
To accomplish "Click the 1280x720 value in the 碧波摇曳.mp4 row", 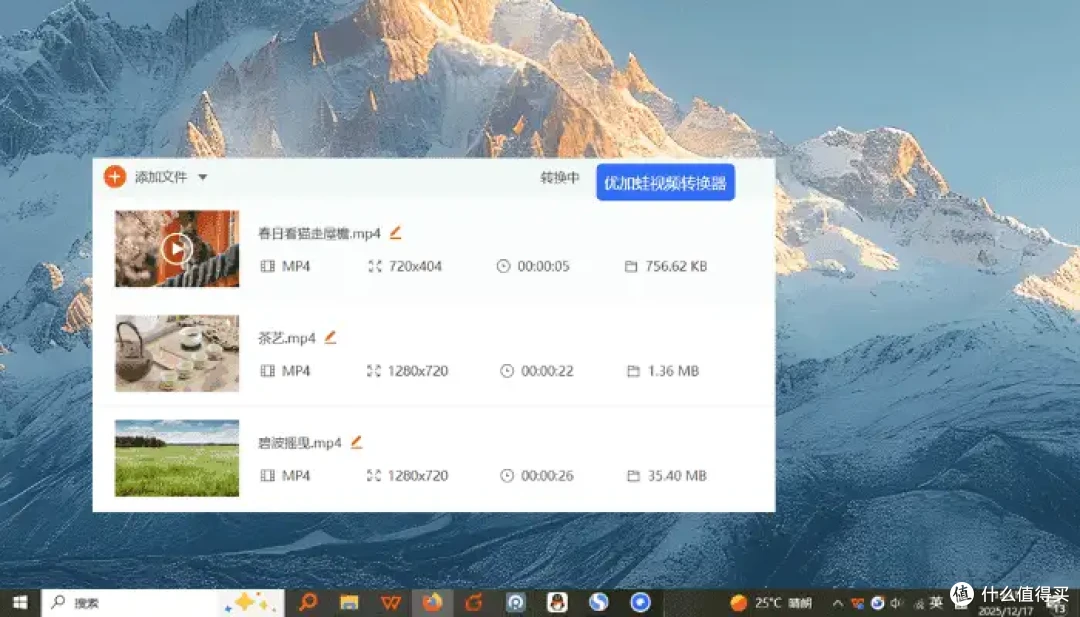I will 418,475.
